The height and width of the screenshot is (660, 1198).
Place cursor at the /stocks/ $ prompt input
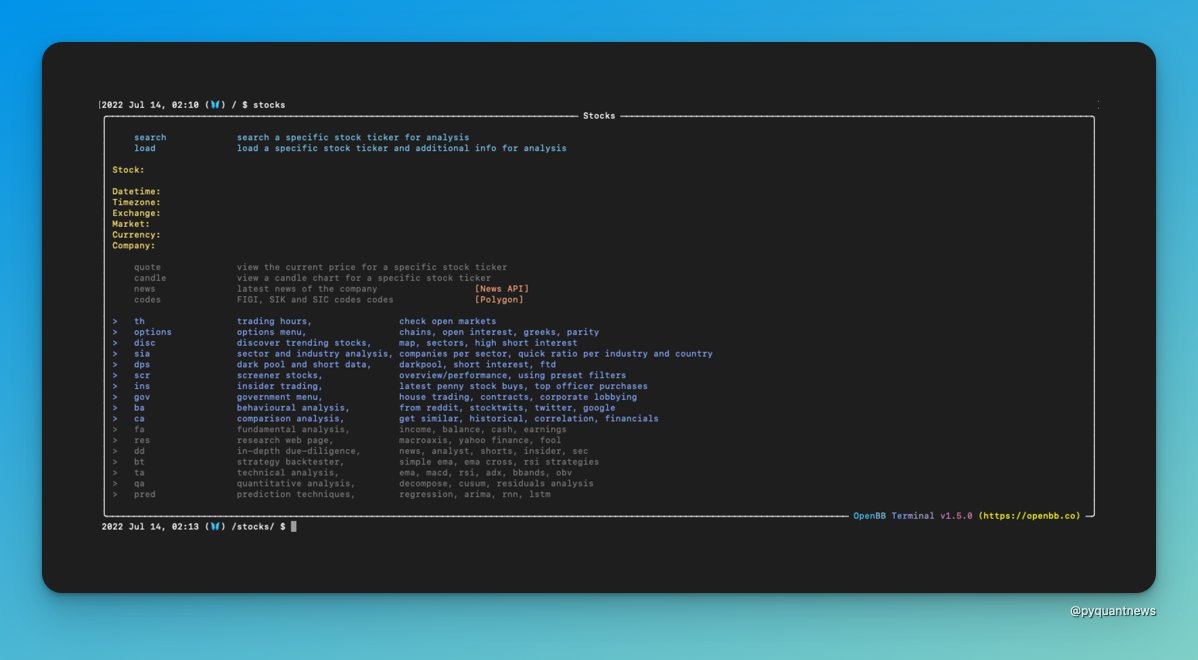pyautogui.click(x=293, y=526)
